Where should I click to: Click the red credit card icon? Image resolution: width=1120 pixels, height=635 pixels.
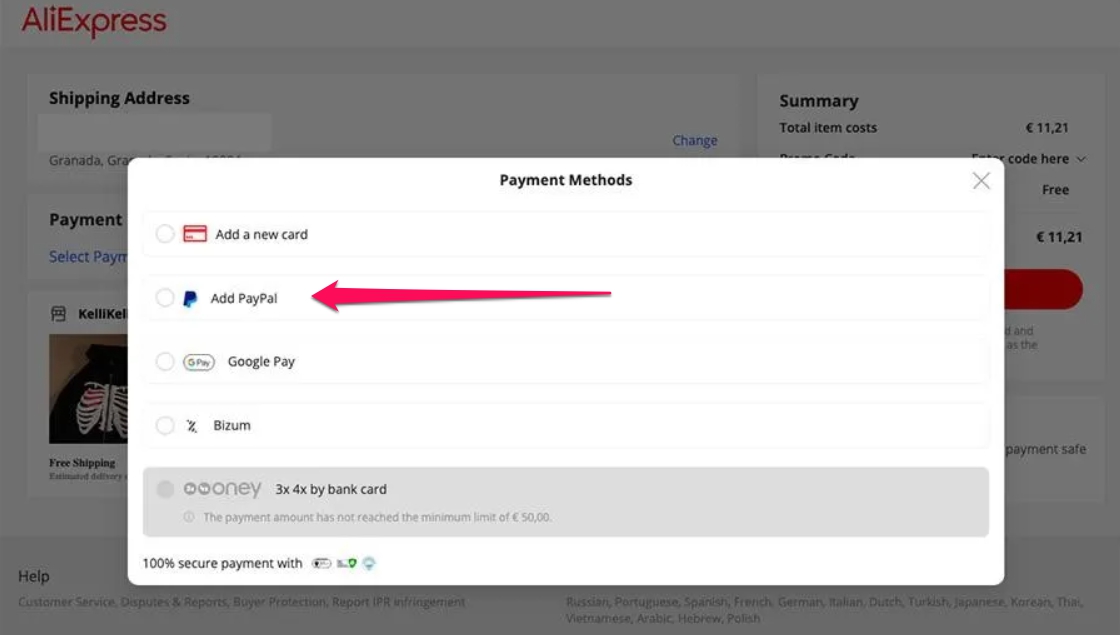194,234
